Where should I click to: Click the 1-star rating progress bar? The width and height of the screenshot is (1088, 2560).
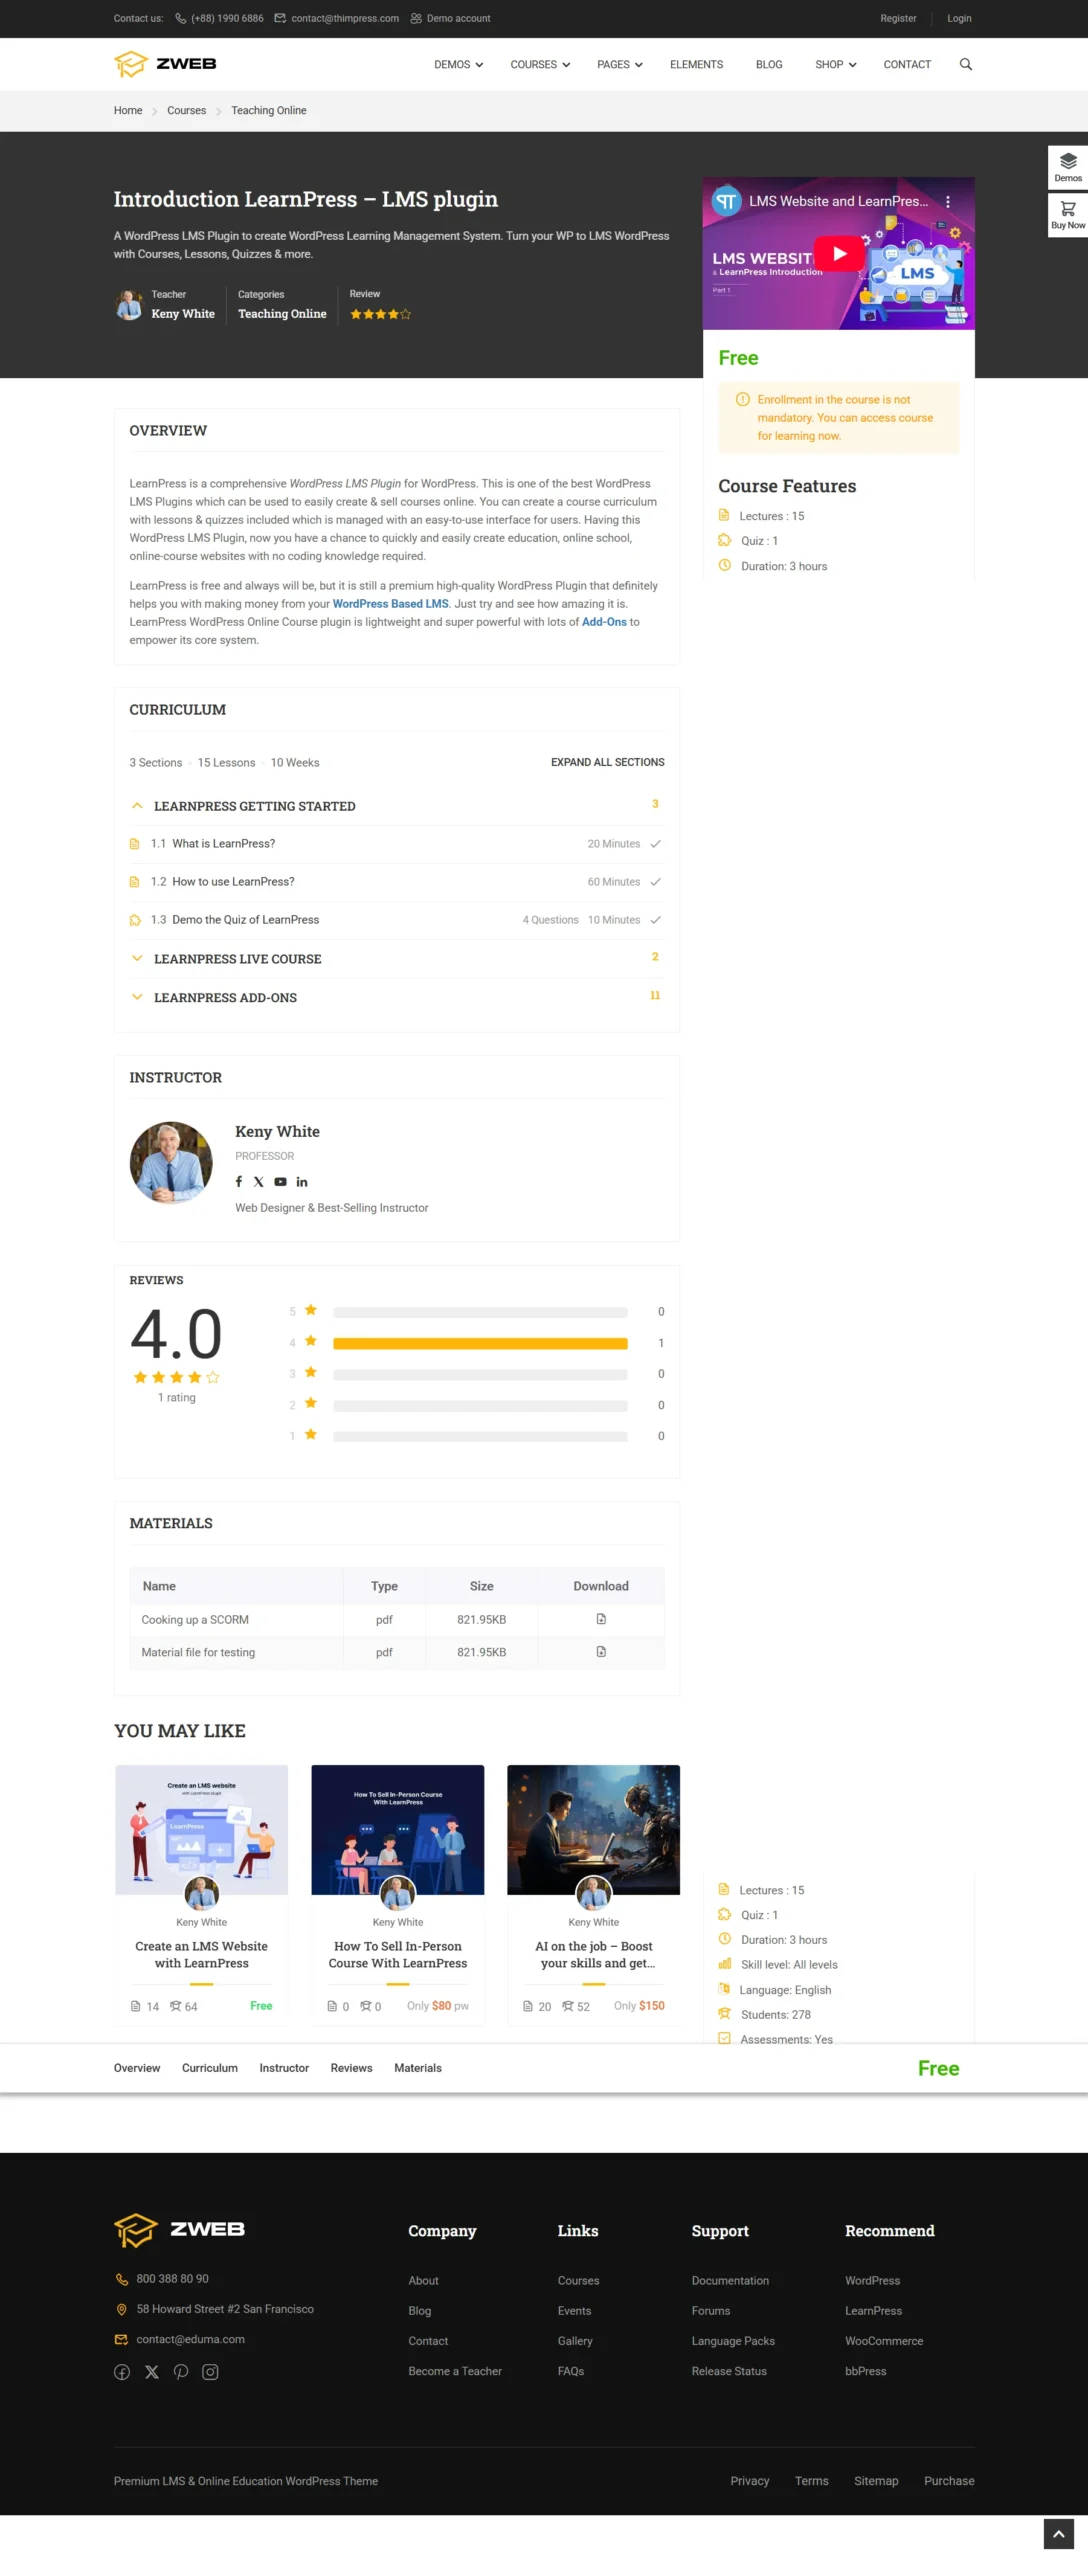coord(480,1436)
